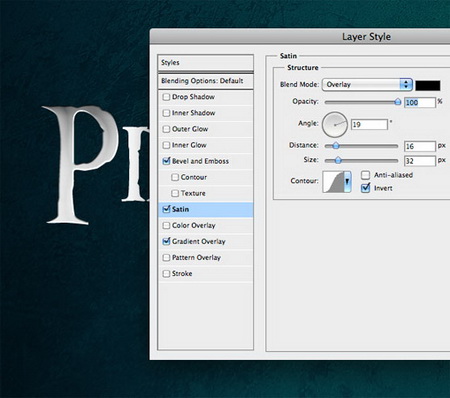Click the black satin color swatch

(428, 85)
